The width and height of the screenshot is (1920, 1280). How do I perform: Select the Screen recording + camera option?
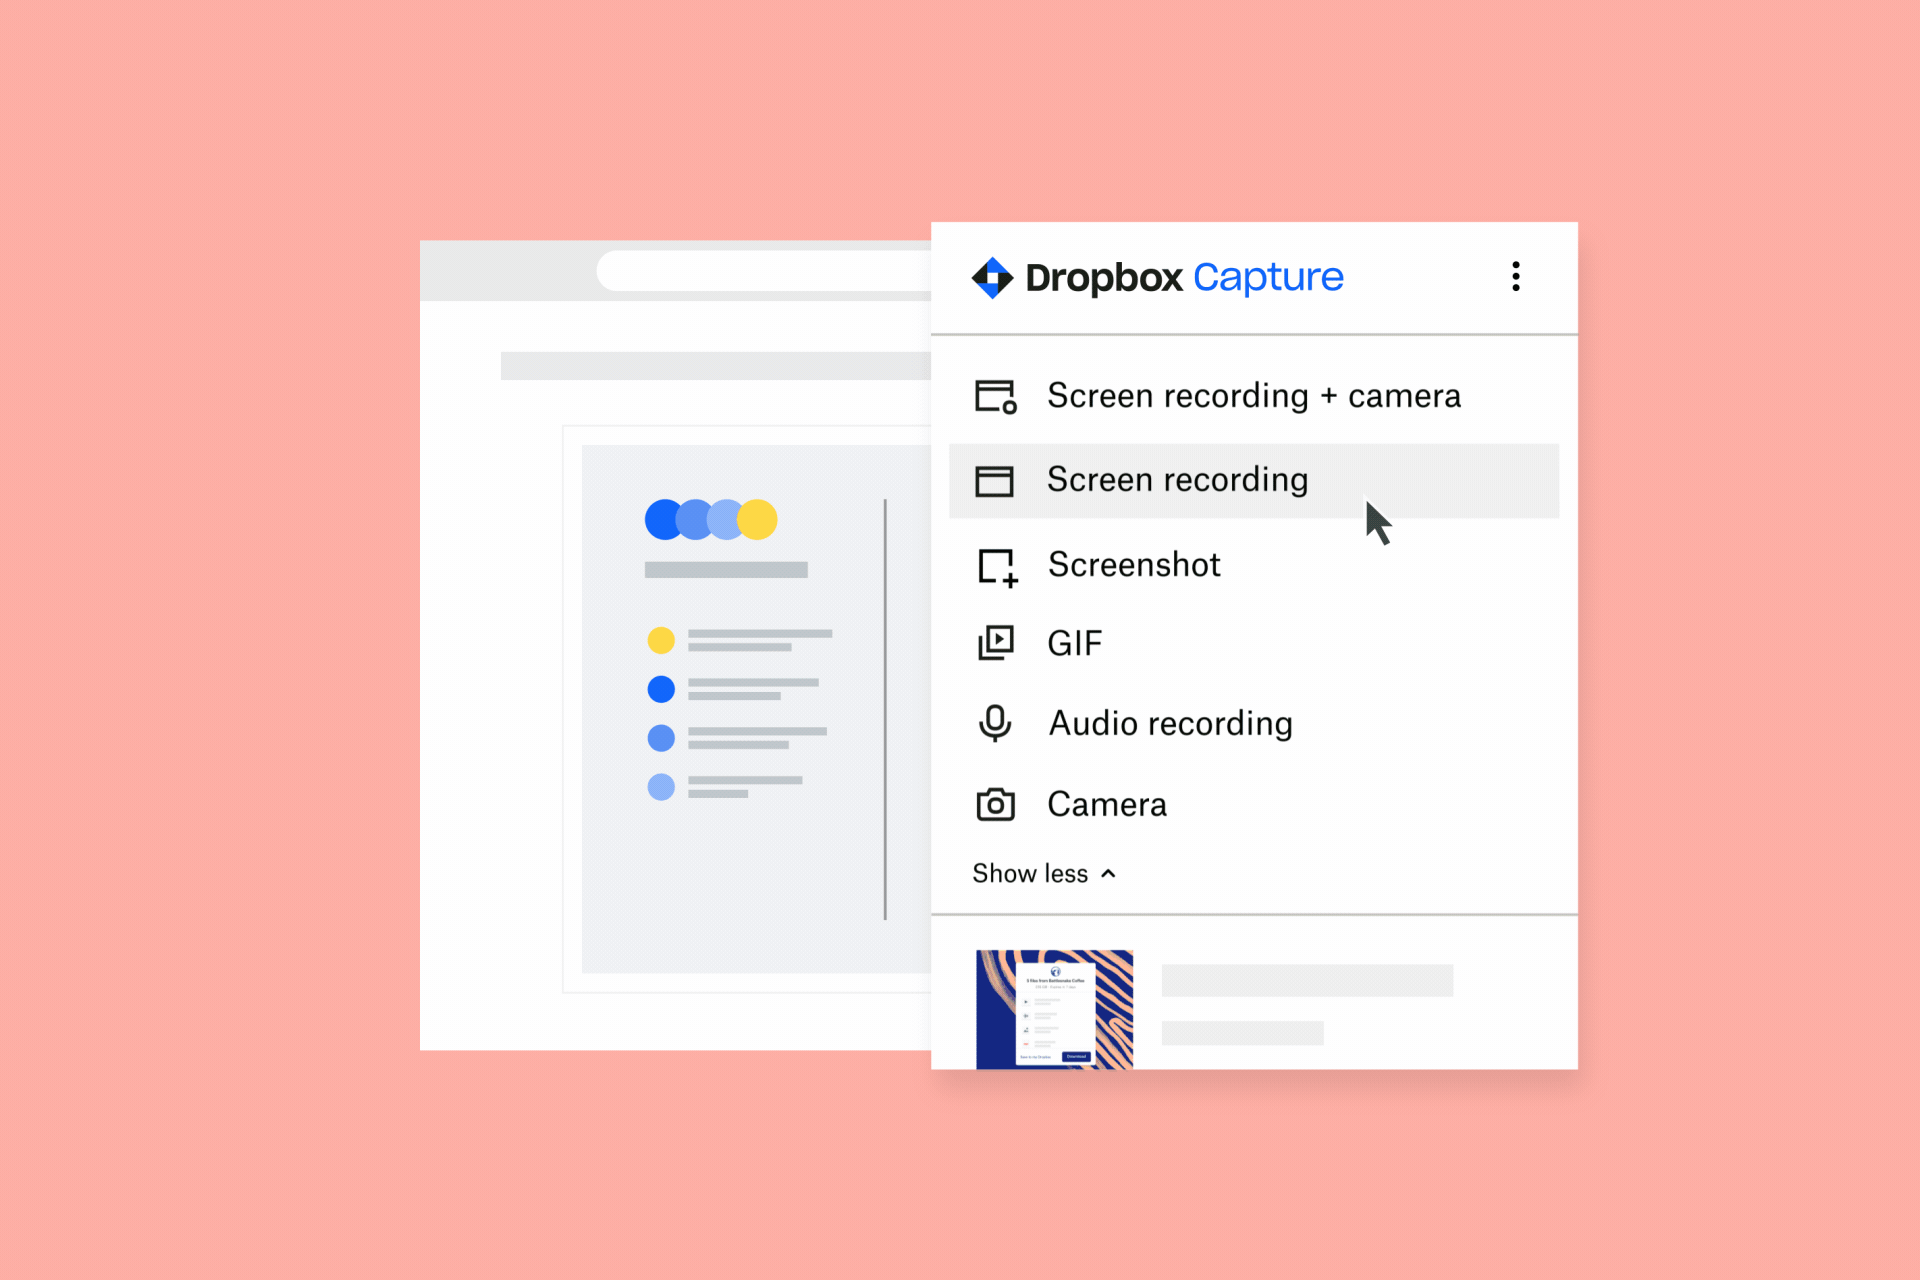[1254, 396]
